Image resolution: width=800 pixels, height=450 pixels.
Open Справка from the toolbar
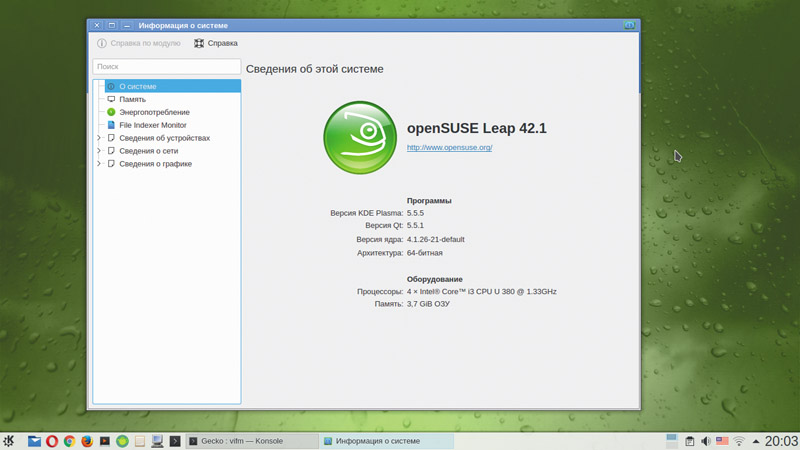[216, 43]
